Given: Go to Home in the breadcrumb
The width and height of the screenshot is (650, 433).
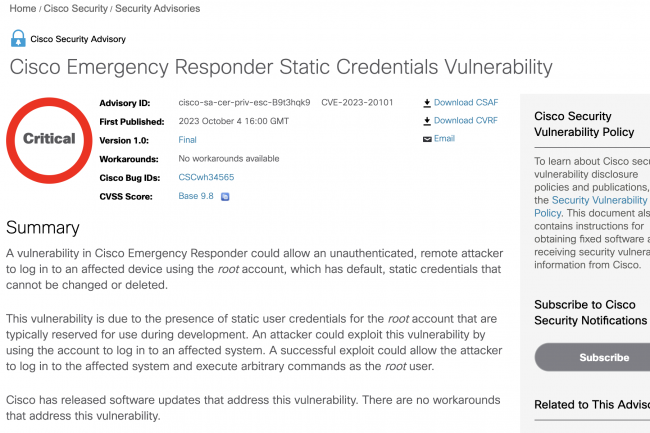Looking at the screenshot, I should 22,8.
